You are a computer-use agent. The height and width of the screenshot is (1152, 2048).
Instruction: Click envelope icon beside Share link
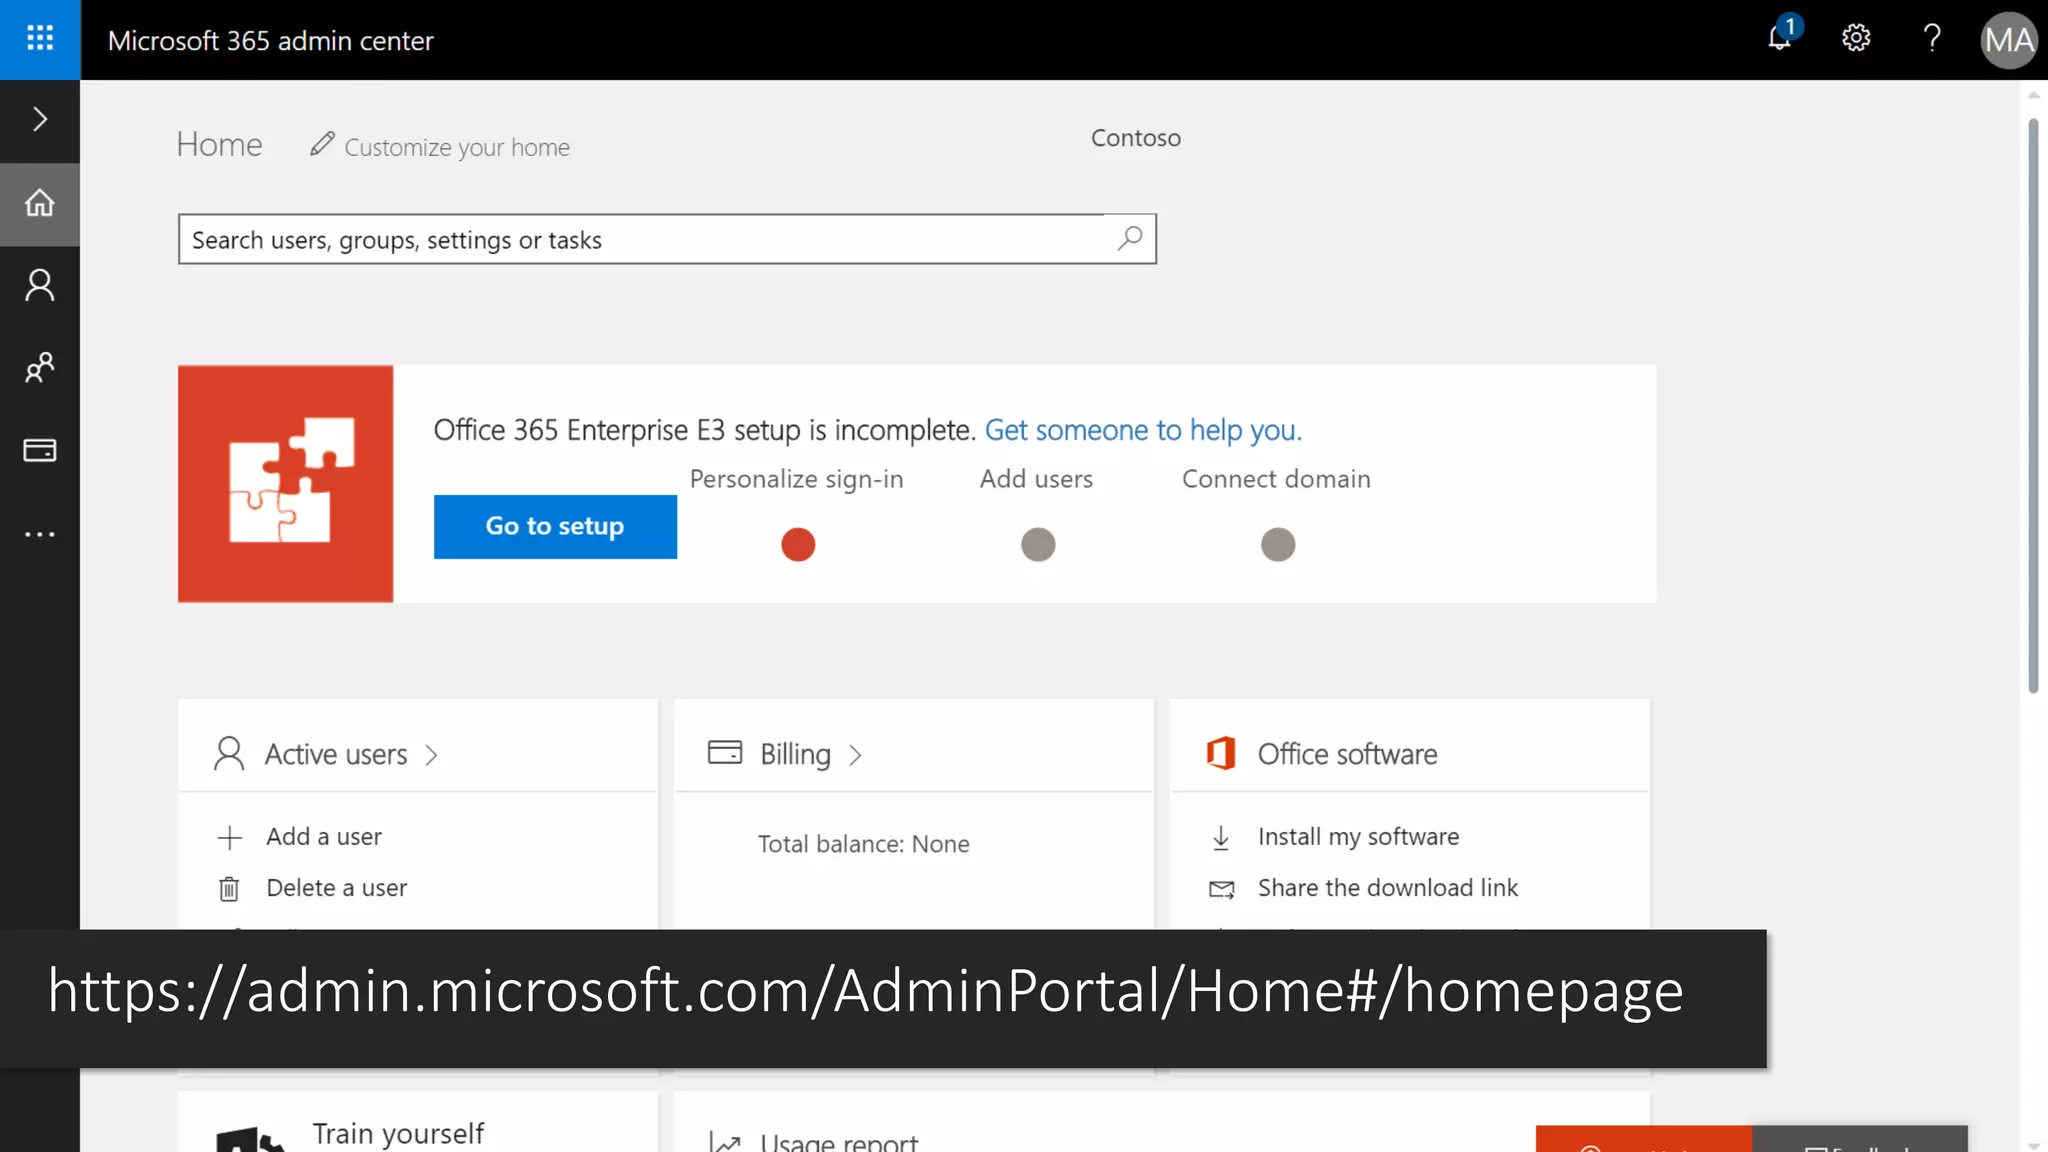click(x=1222, y=889)
